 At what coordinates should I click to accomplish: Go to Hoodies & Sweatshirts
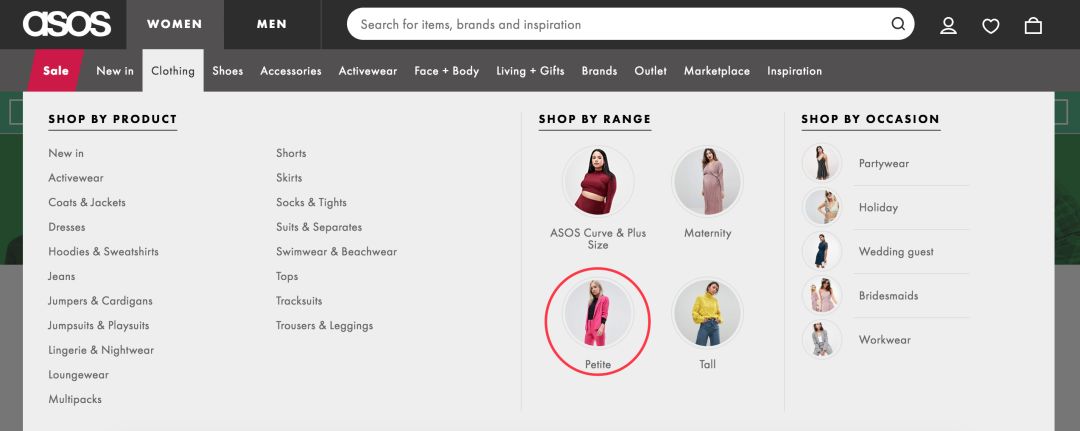(x=103, y=251)
